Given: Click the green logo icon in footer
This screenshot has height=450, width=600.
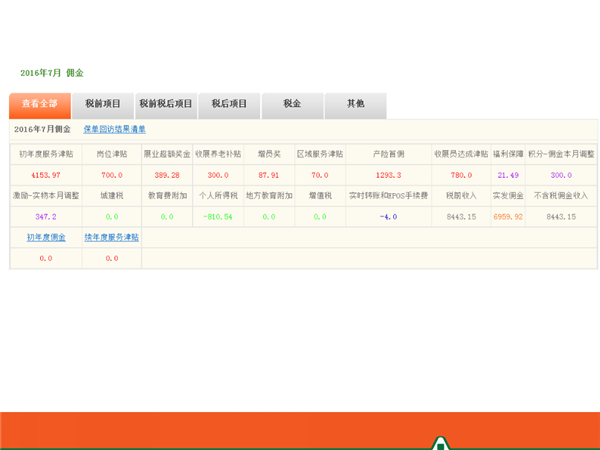Looking at the screenshot, I should click(x=438, y=442).
